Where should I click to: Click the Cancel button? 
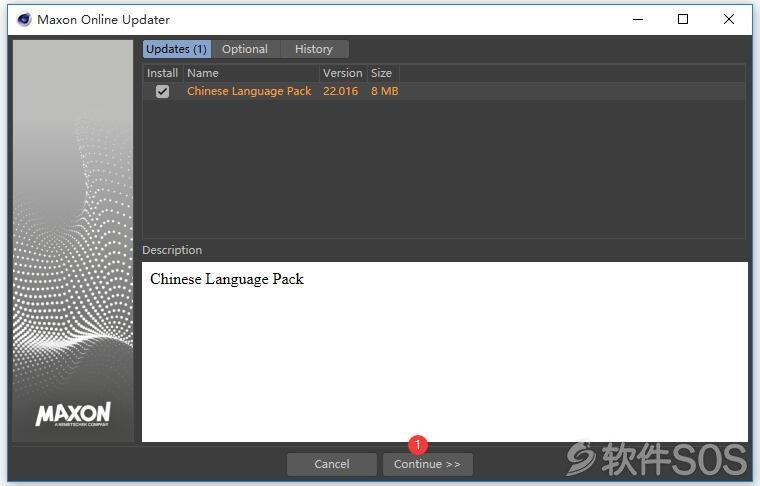pyautogui.click(x=332, y=464)
